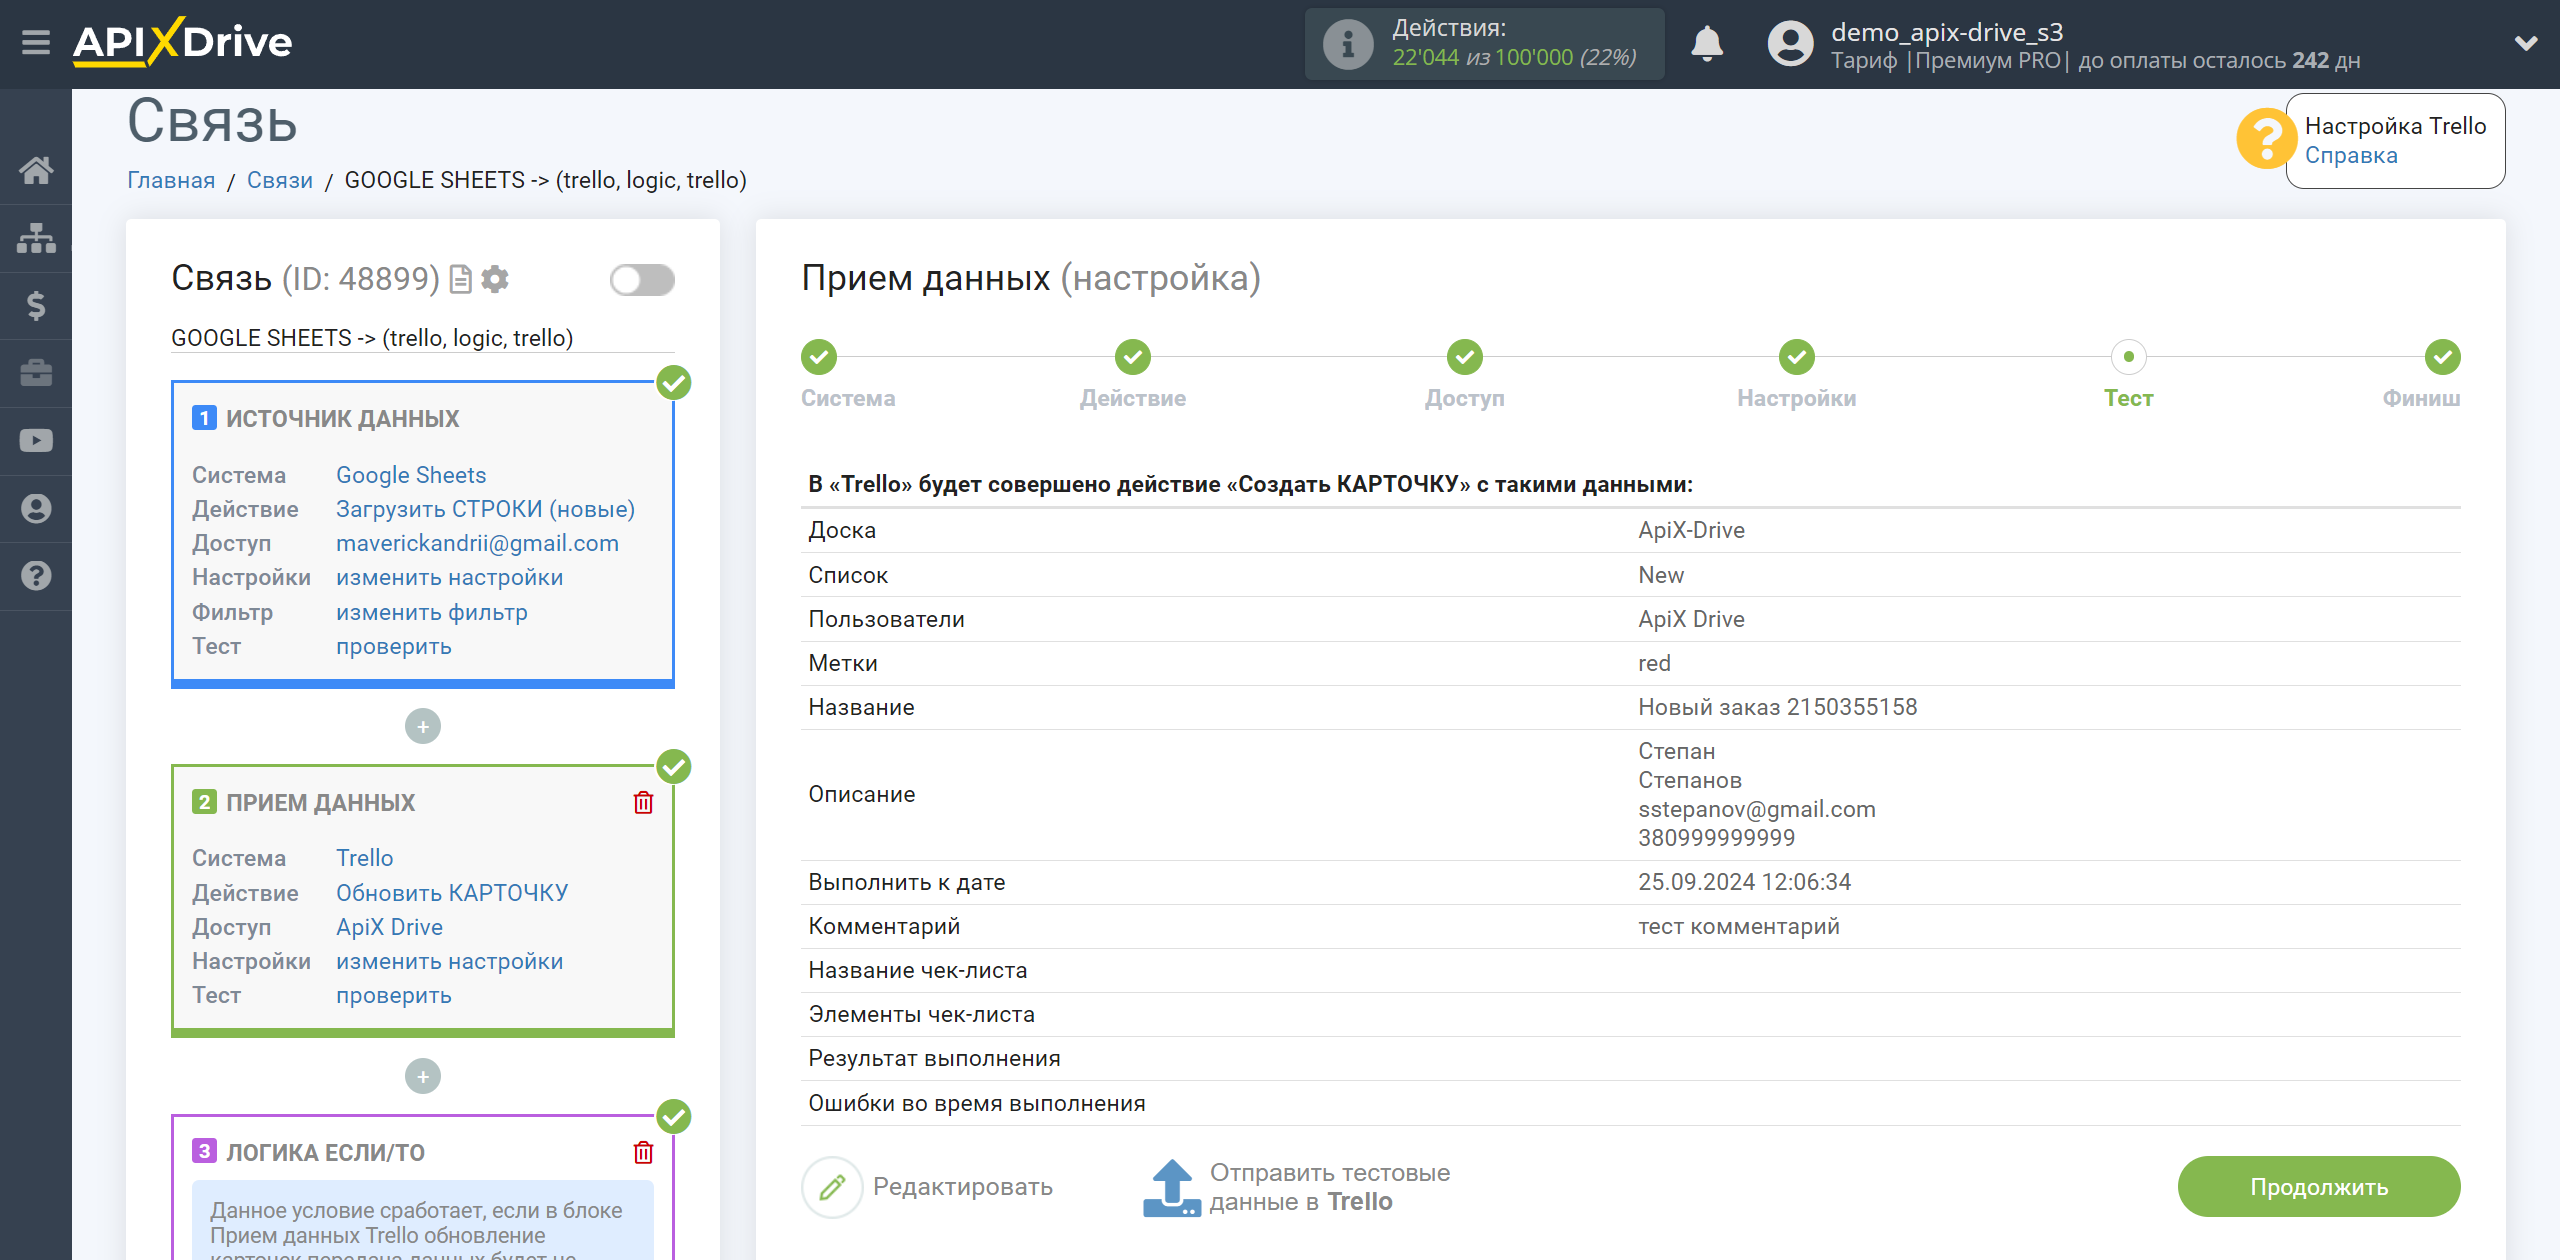The image size is (2560, 1260).
Task: Select тест комментарий value
Action: tap(1739, 926)
